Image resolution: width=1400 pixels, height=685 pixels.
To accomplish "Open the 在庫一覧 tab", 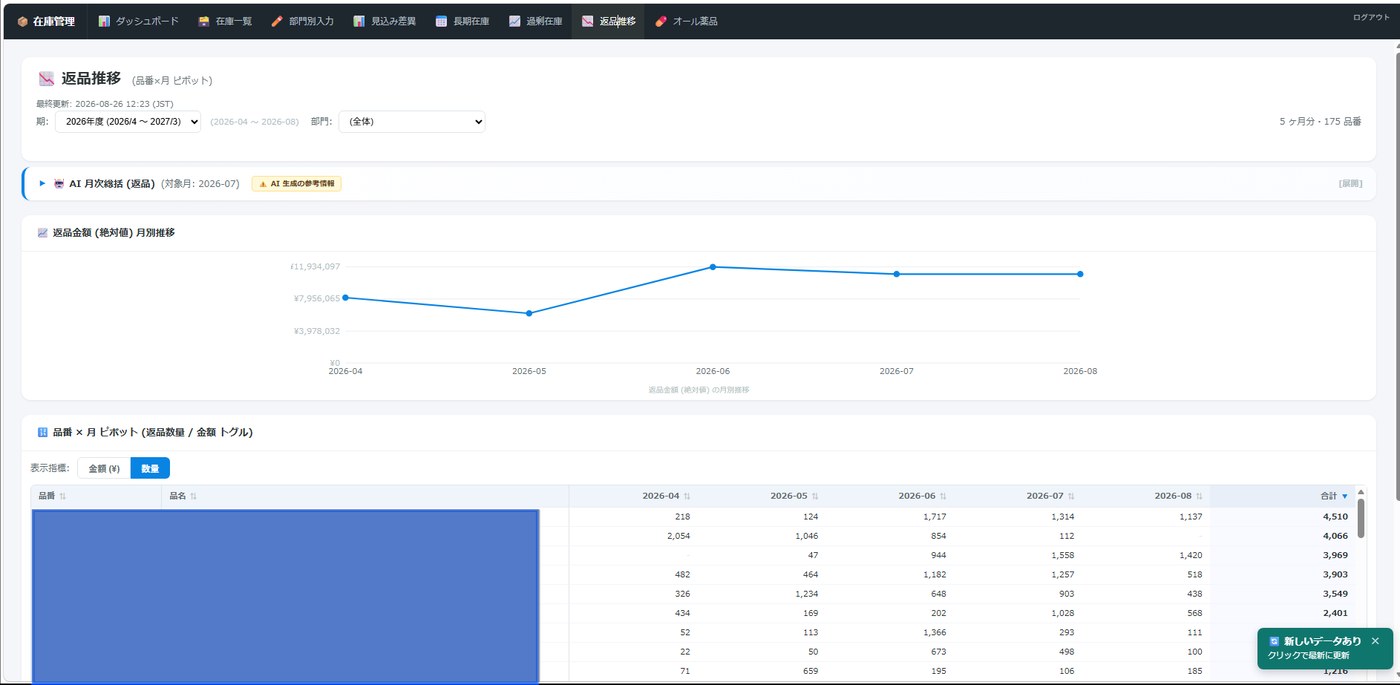I will [225, 21].
